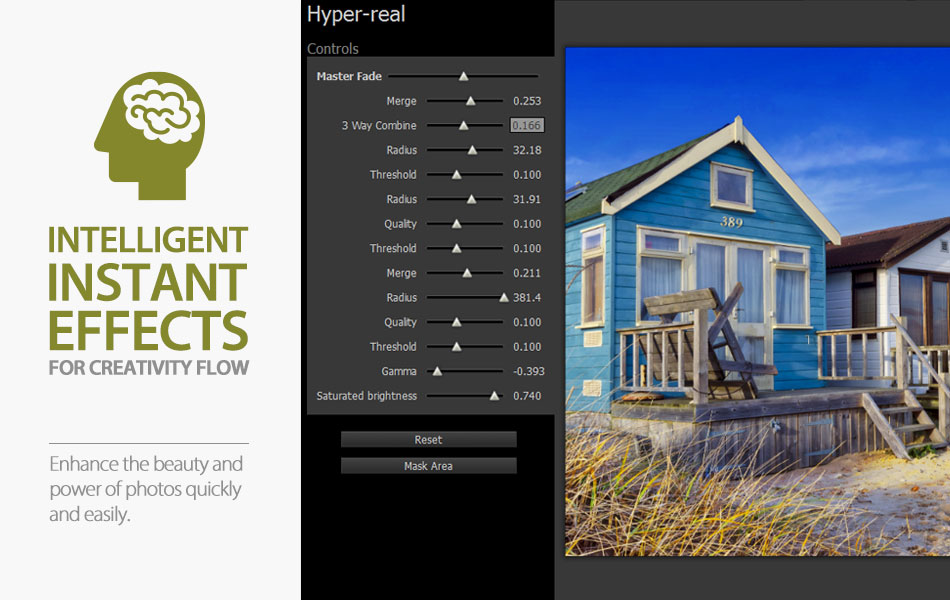Viewport: 950px width, 600px height.
Task: Click the Saturated brightness slider handle
Action: [494, 396]
